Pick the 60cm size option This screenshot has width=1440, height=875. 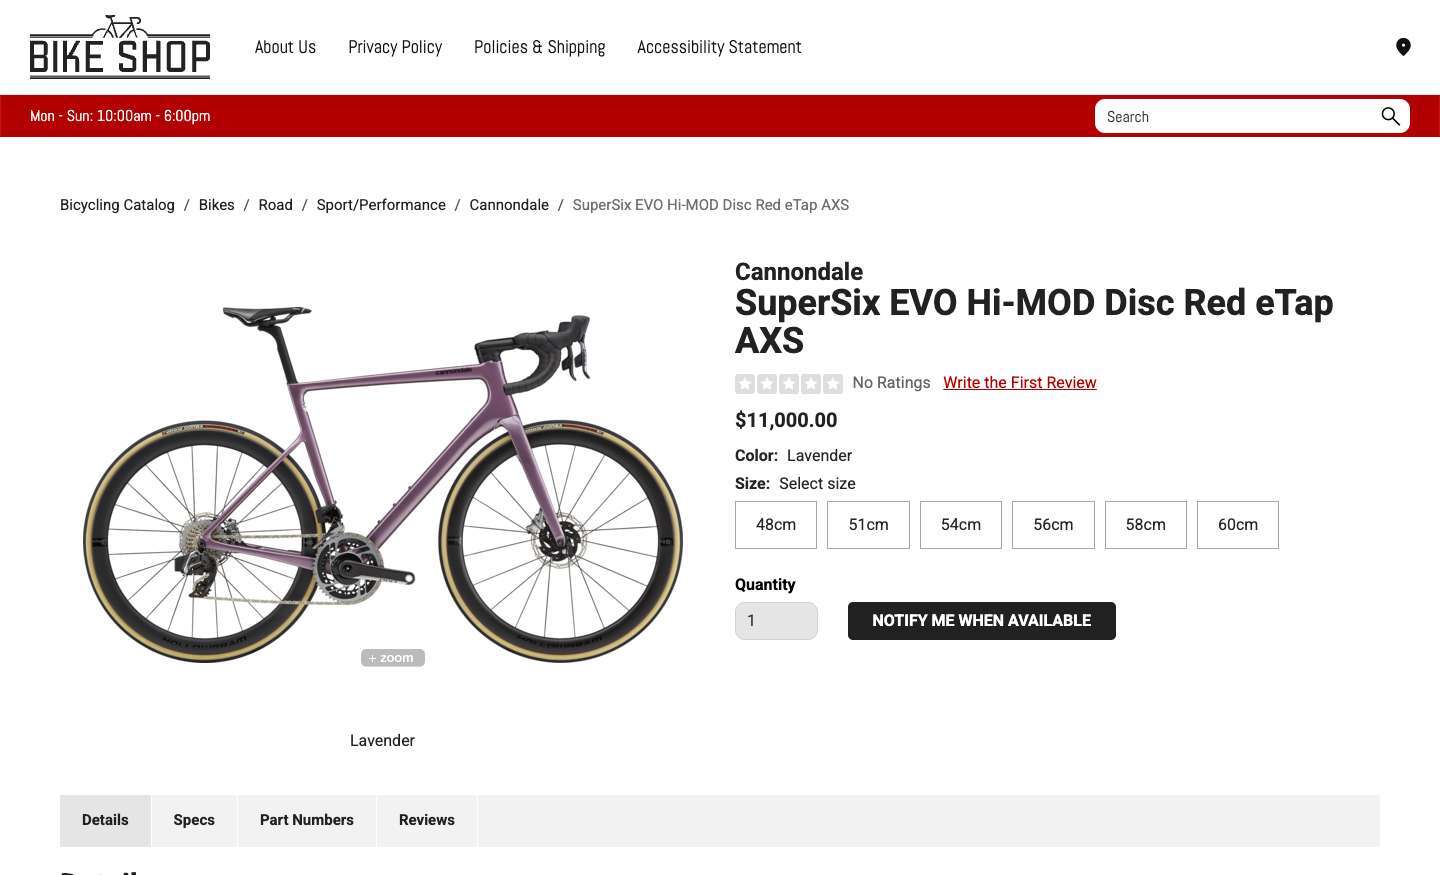point(1237,525)
